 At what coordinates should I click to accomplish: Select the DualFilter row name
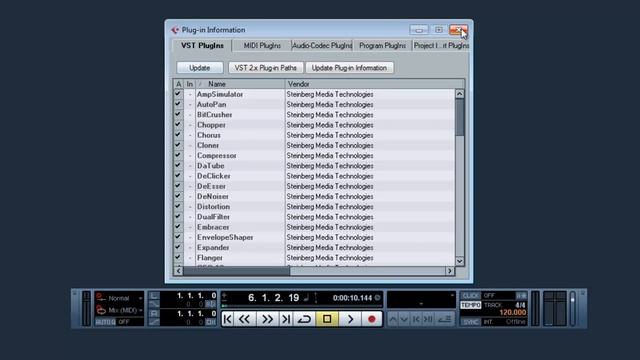click(x=213, y=217)
